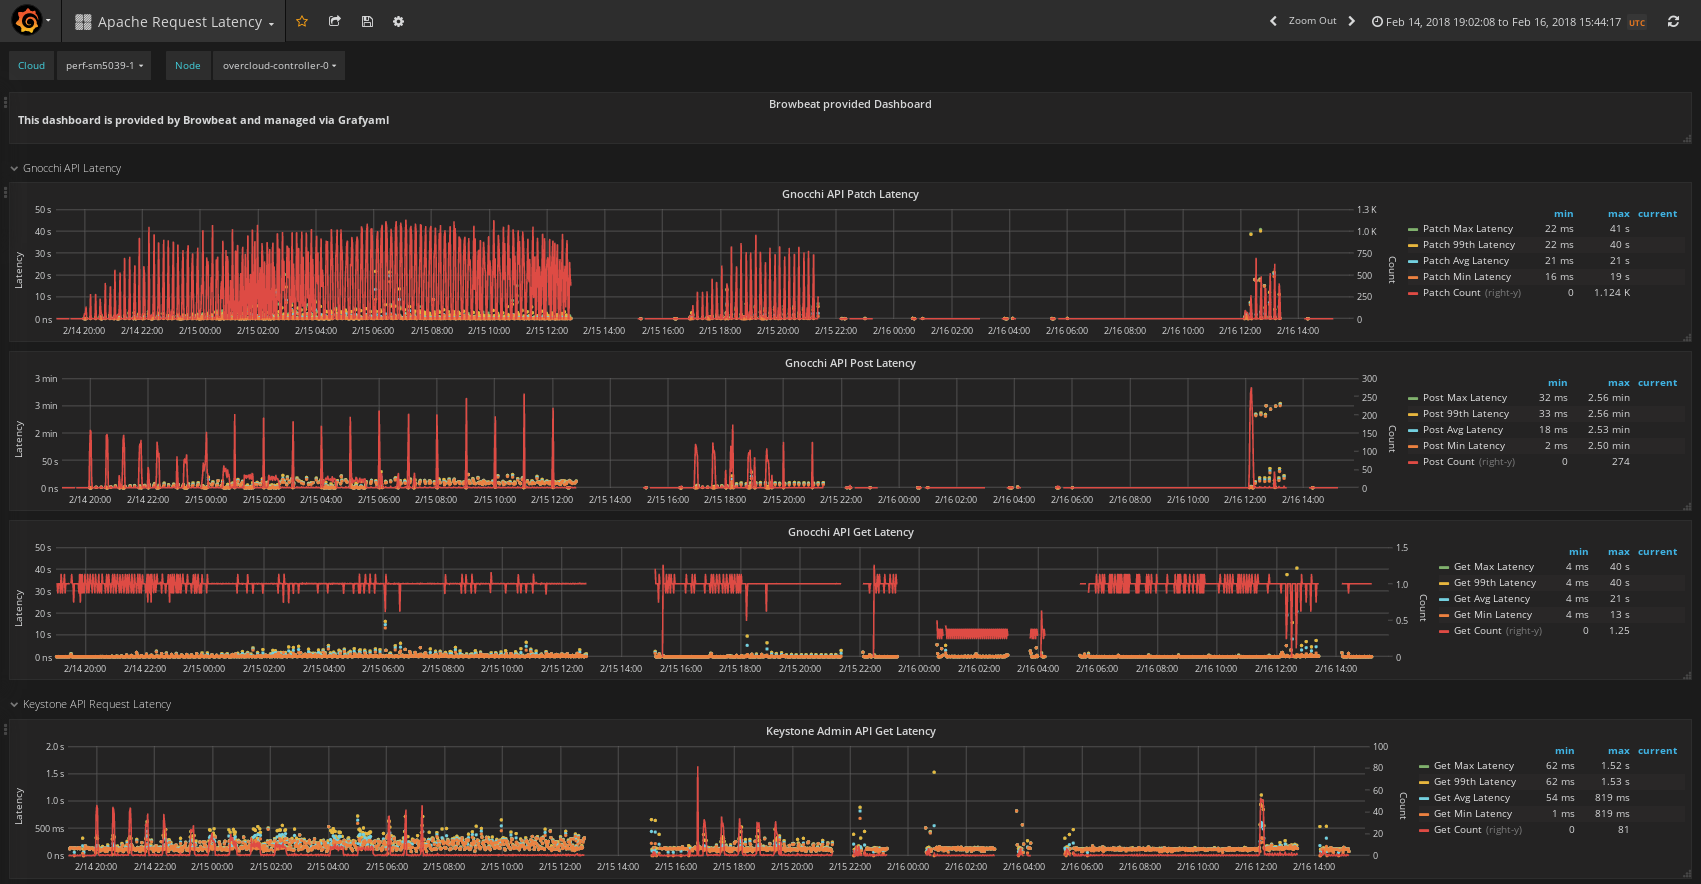Open the time range picker
Viewport: 1701px width, 884px height.
coord(1508,22)
